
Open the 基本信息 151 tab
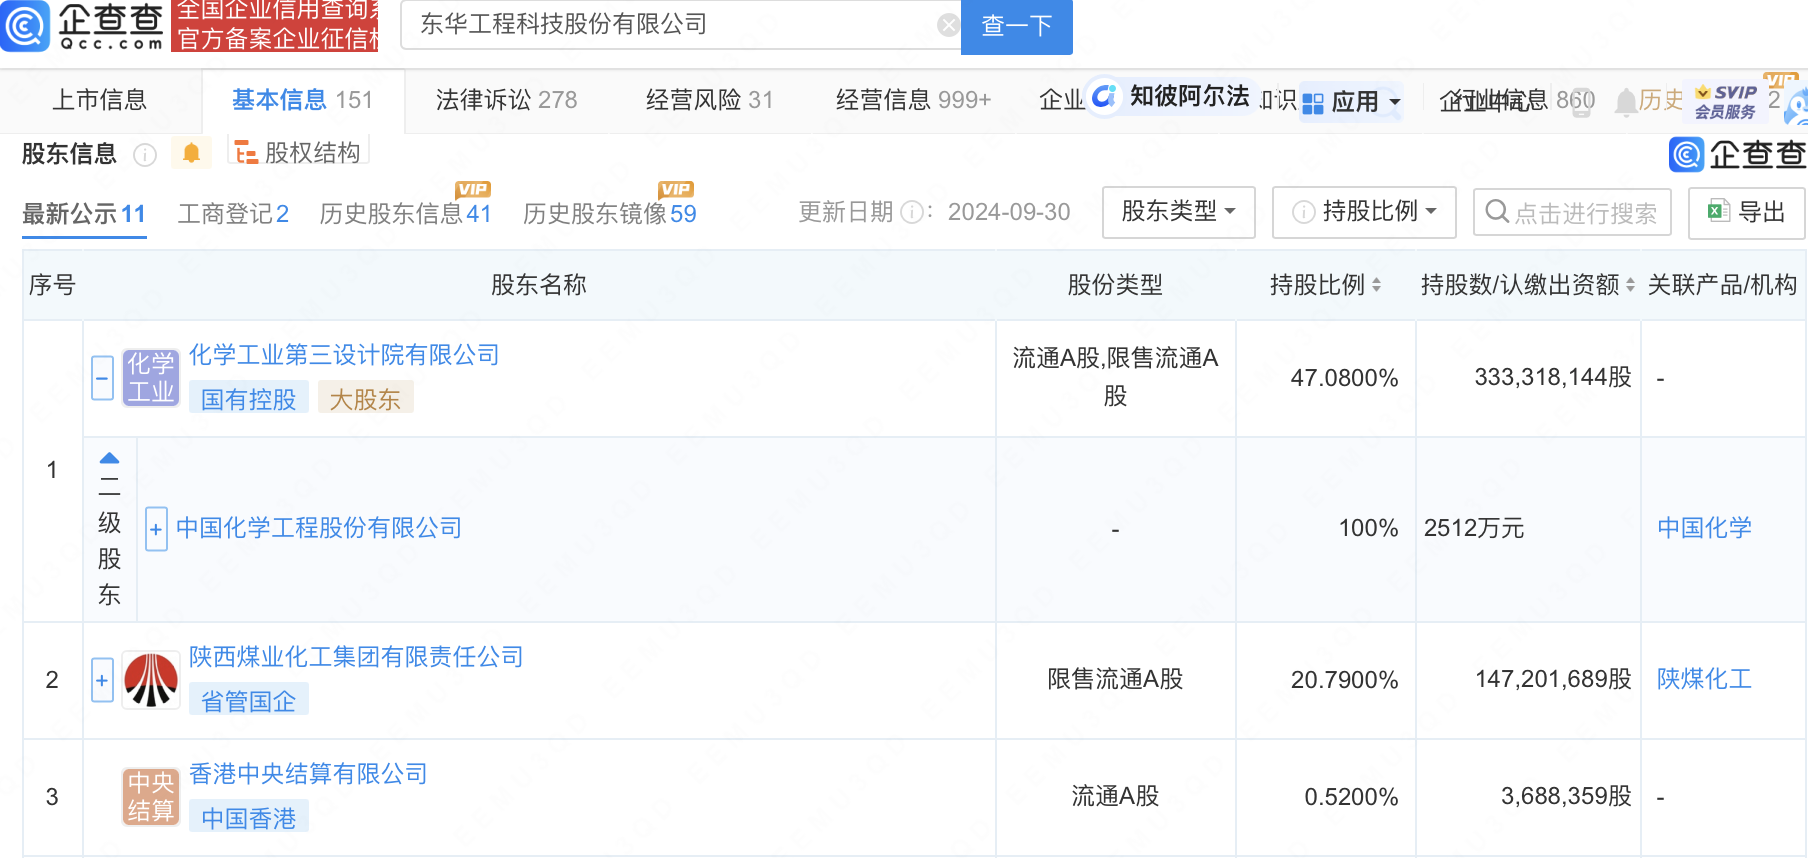tap(302, 100)
